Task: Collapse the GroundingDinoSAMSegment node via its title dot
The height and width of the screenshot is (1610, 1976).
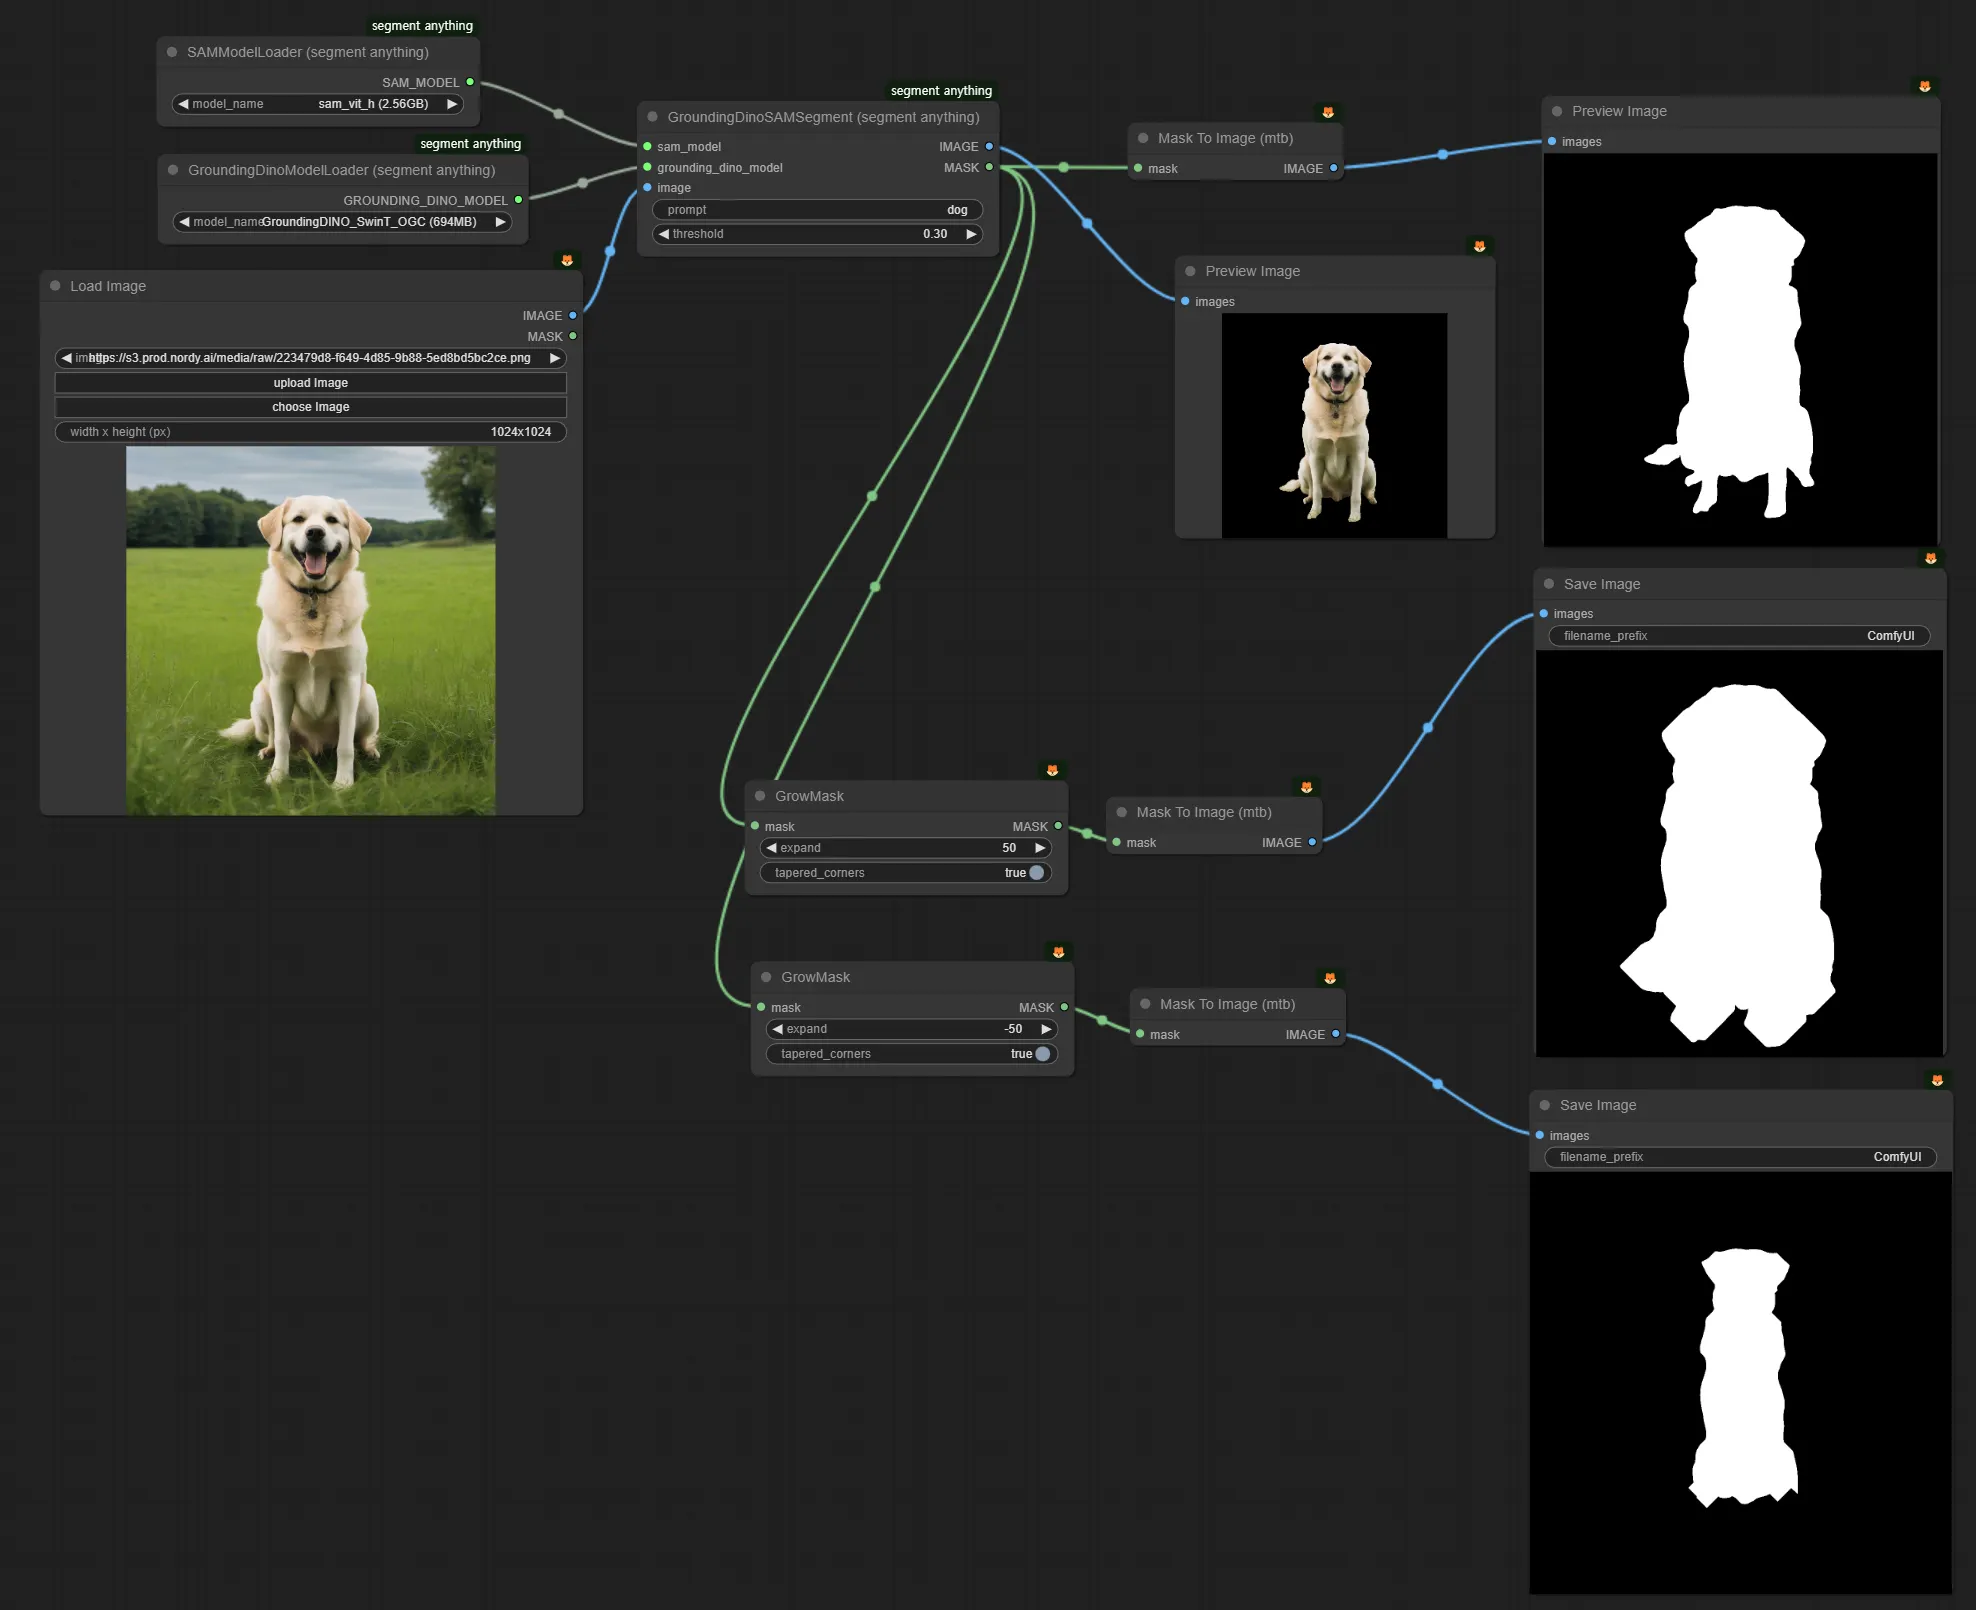Action: click(x=652, y=117)
